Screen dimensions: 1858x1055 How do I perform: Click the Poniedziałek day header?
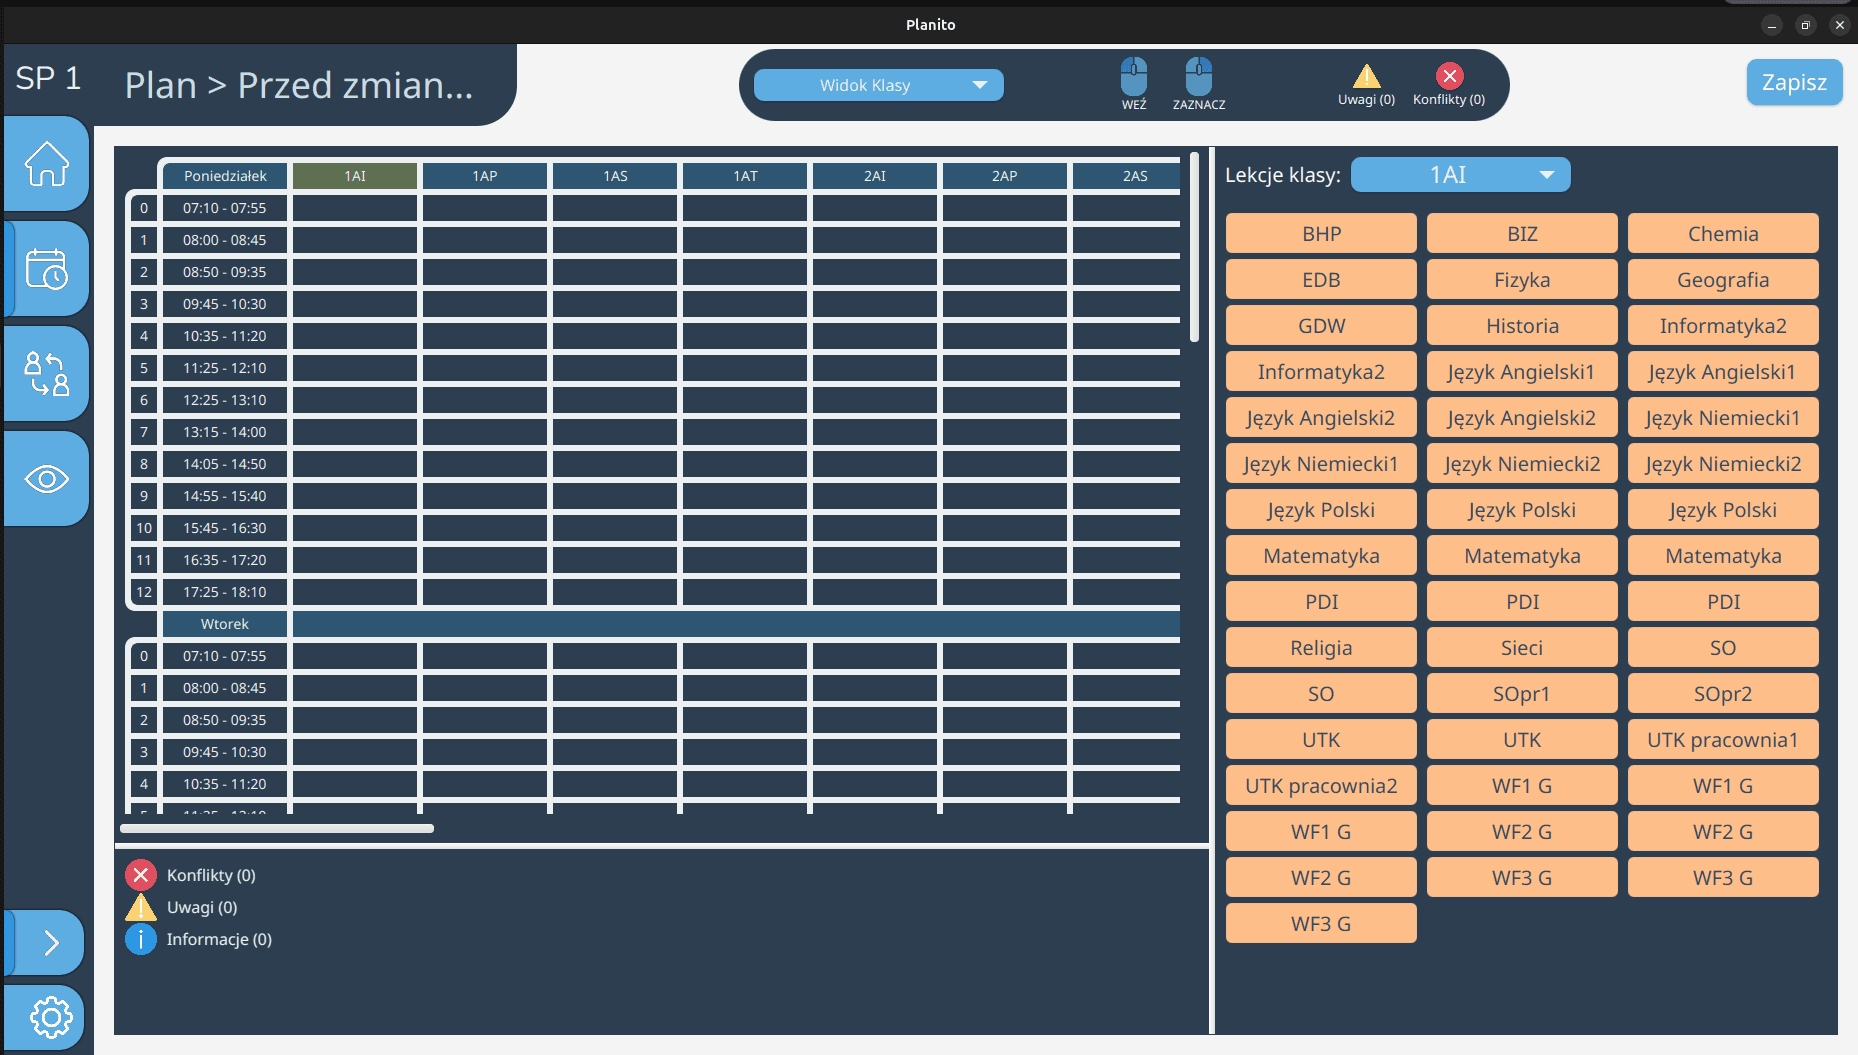tap(225, 176)
